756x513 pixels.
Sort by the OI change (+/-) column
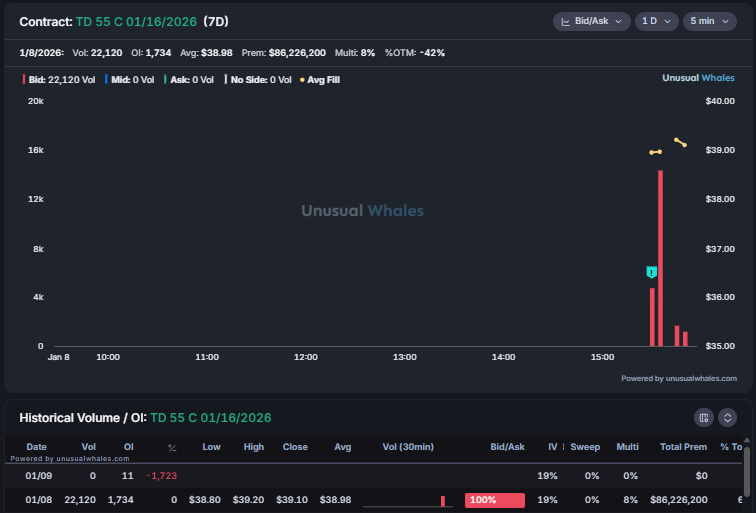click(172, 448)
